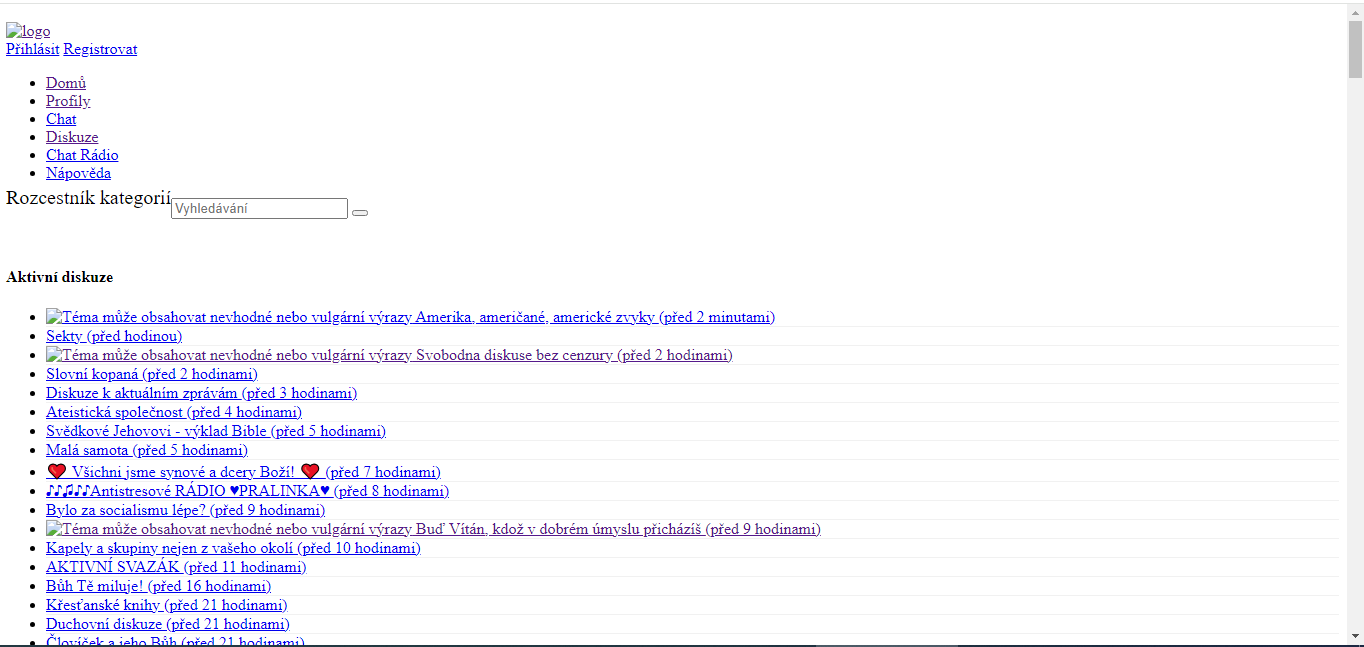Viewport: 1364px width, 647px height.
Task: Open Bůh Tě miluje! discussion
Action: click(x=158, y=586)
